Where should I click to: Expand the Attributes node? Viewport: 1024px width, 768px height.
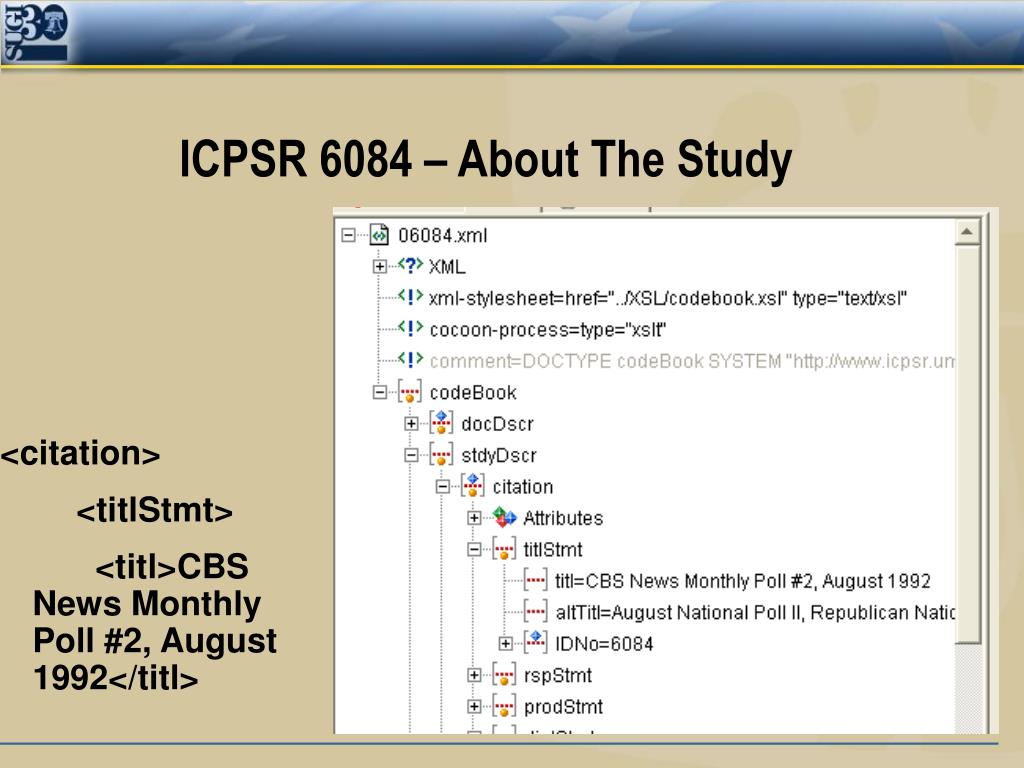pyautogui.click(x=474, y=518)
